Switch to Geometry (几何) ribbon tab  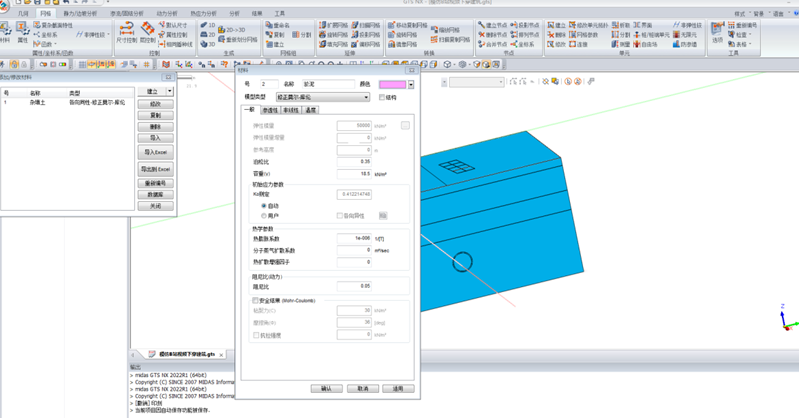pyautogui.click(x=23, y=13)
